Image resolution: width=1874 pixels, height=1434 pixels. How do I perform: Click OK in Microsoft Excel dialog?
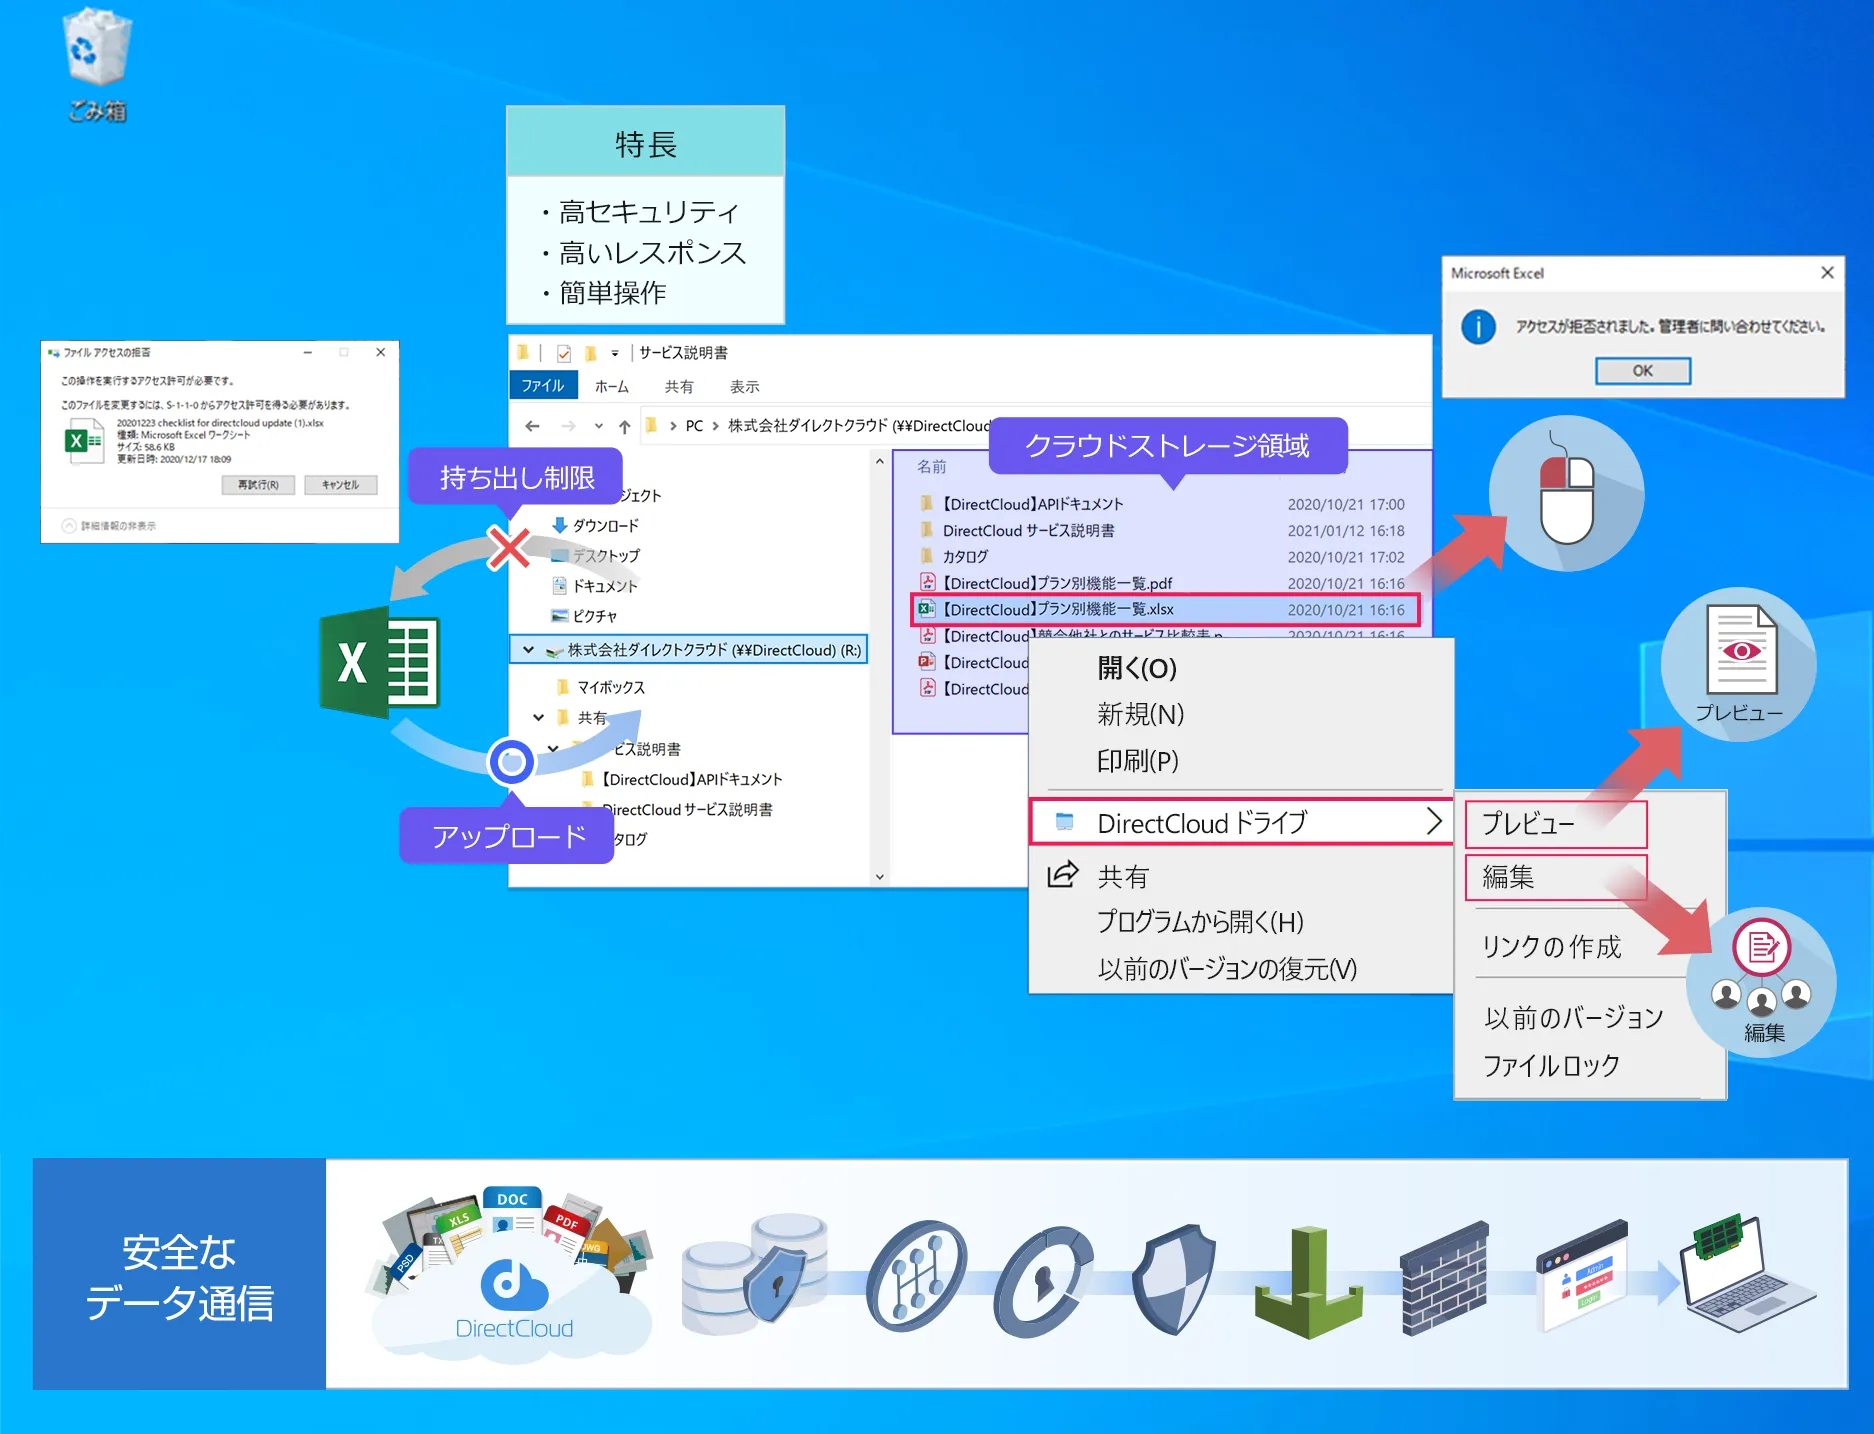click(x=1643, y=371)
